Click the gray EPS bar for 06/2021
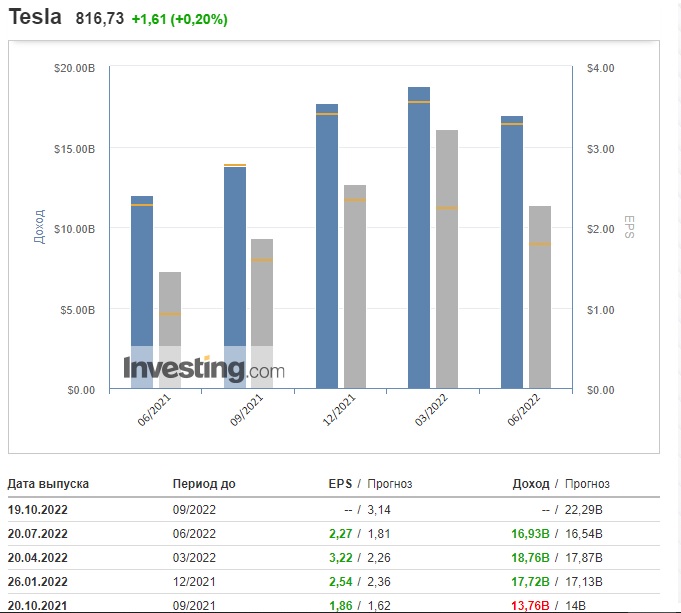Viewport: 681px width, 613px height. pos(170,330)
